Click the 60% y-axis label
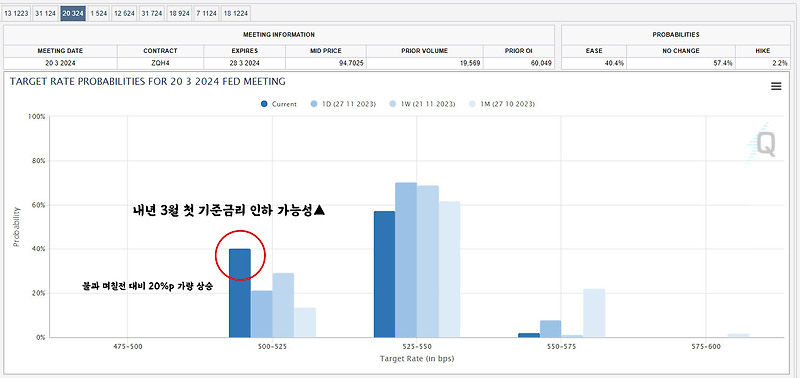Image resolution: width=800 pixels, height=378 pixels. [x=39, y=205]
